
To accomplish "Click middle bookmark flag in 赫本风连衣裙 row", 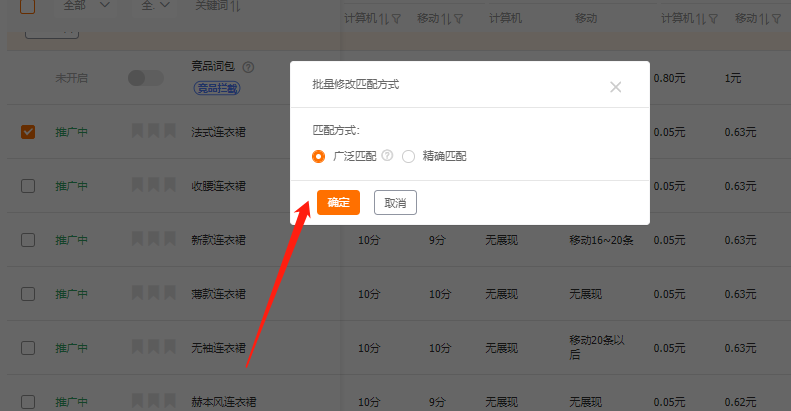I will click(153, 400).
